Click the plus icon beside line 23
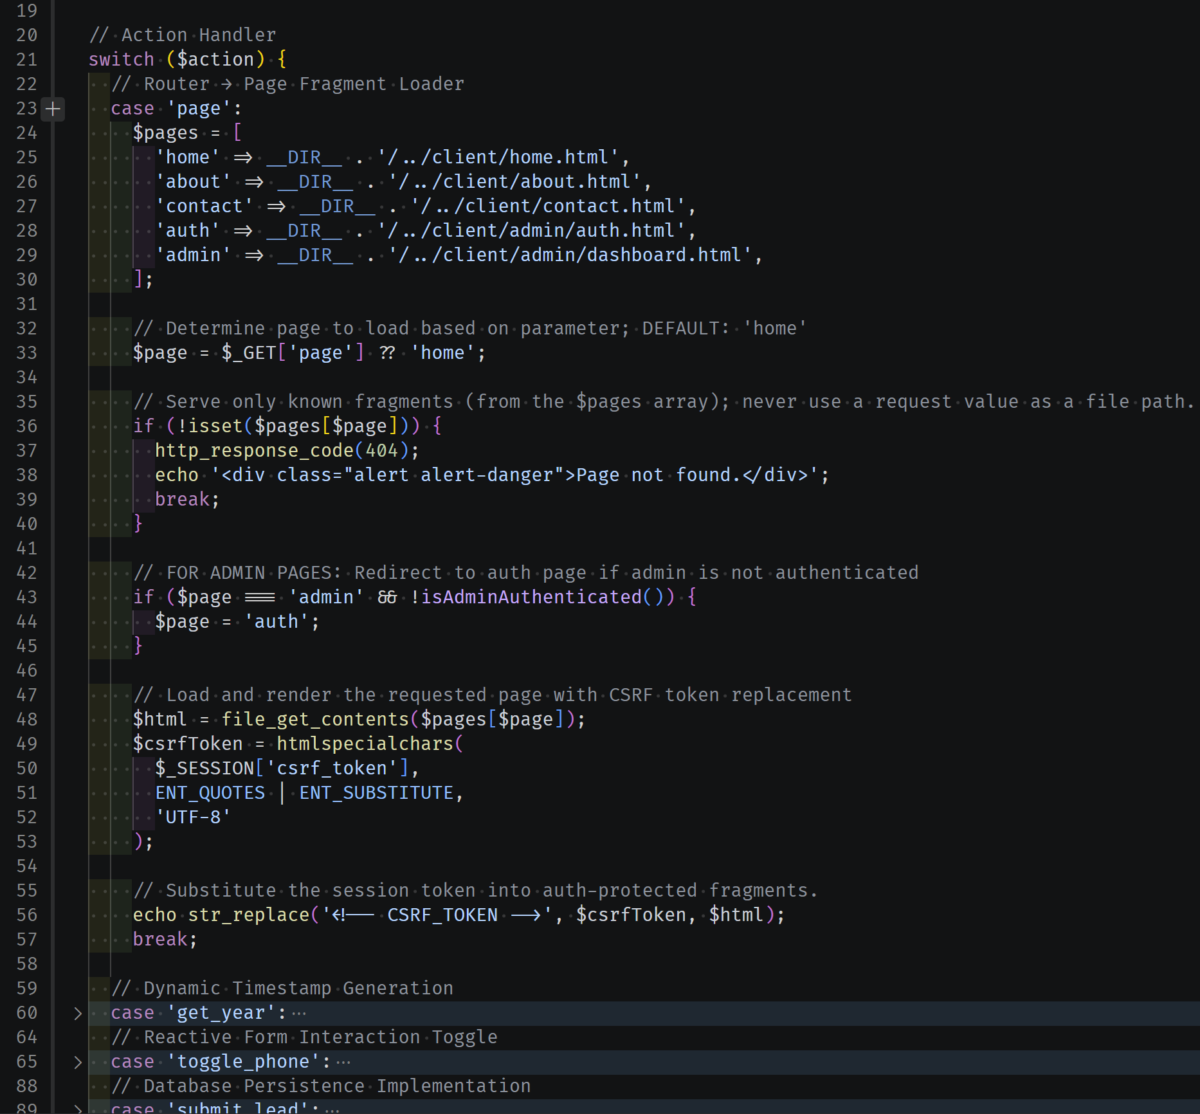Viewport: 1200px width, 1114px height. pyautogui.click(x=53, y=108)
